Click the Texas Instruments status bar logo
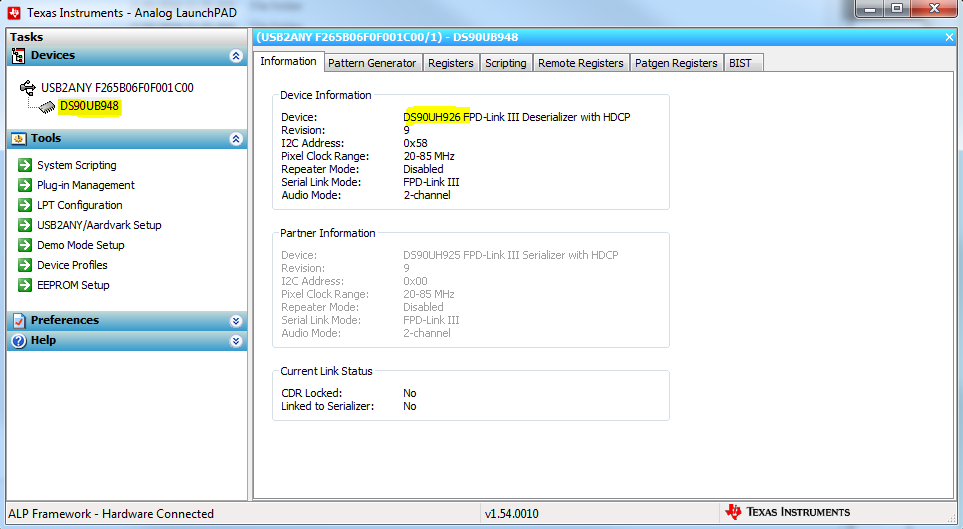This screenshot has height=529, width=963. pos(733,512)
